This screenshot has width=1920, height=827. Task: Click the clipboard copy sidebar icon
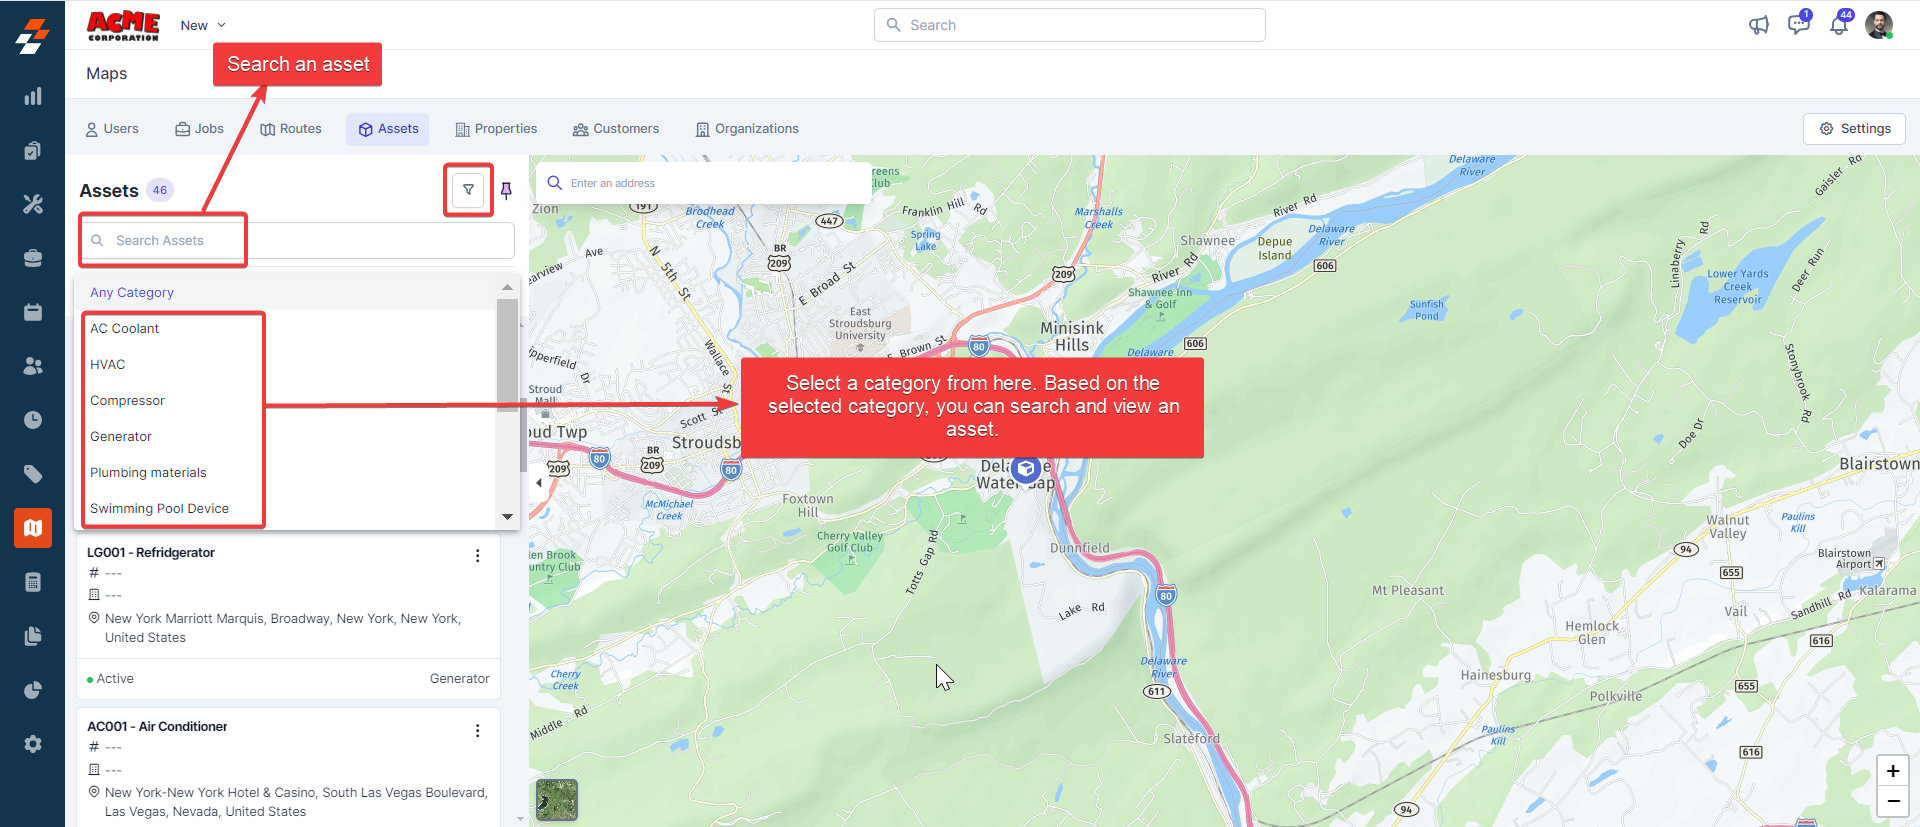(x=33, y=150)
